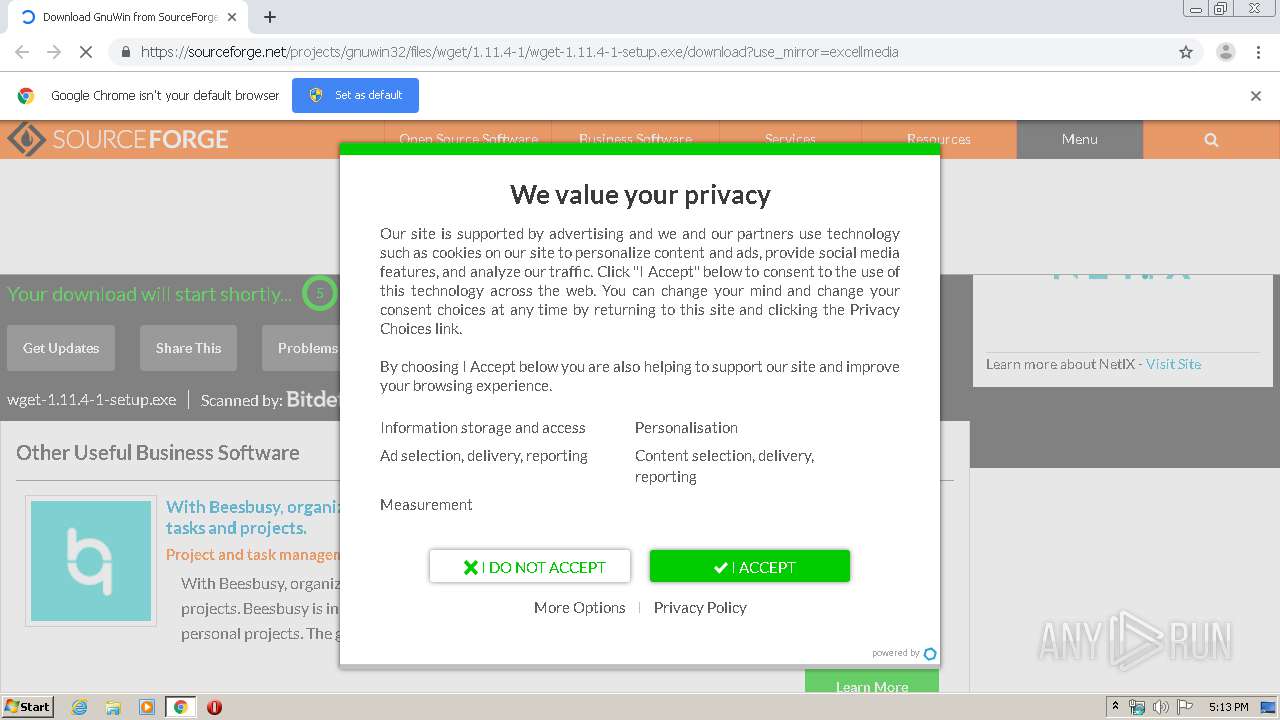Click the Share This button
The width and height of the screenshot is (1280, 720).
click(x=188, y=348)
